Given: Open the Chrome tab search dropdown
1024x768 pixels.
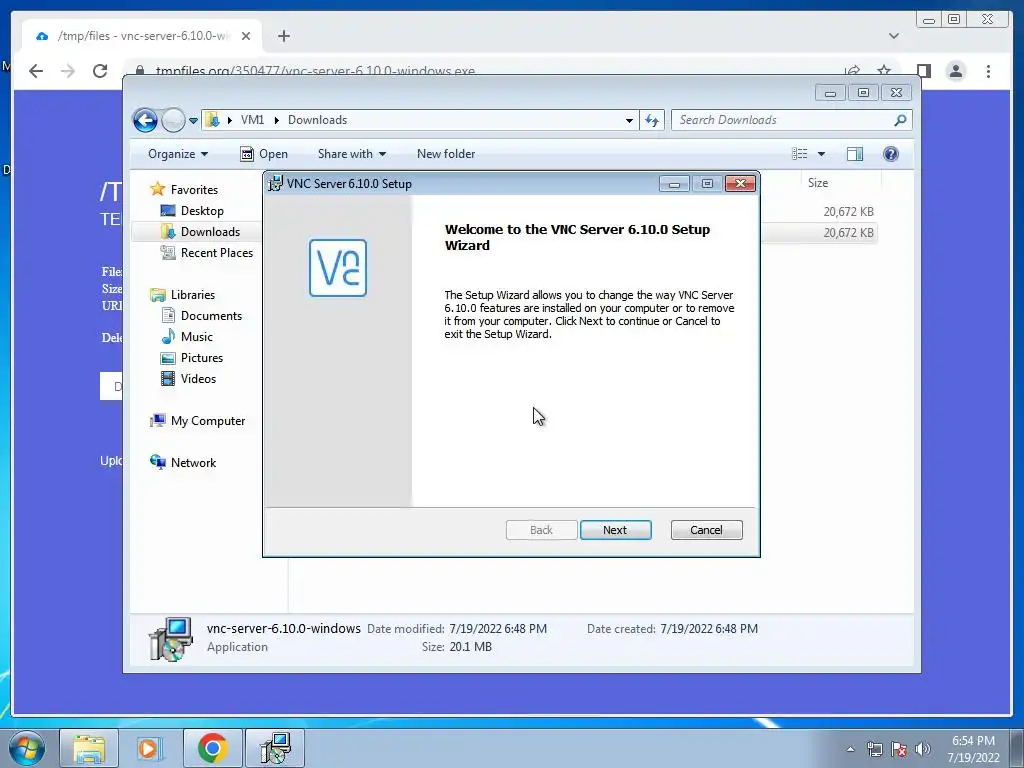Looking at the screenshot, I should point(894,36).
